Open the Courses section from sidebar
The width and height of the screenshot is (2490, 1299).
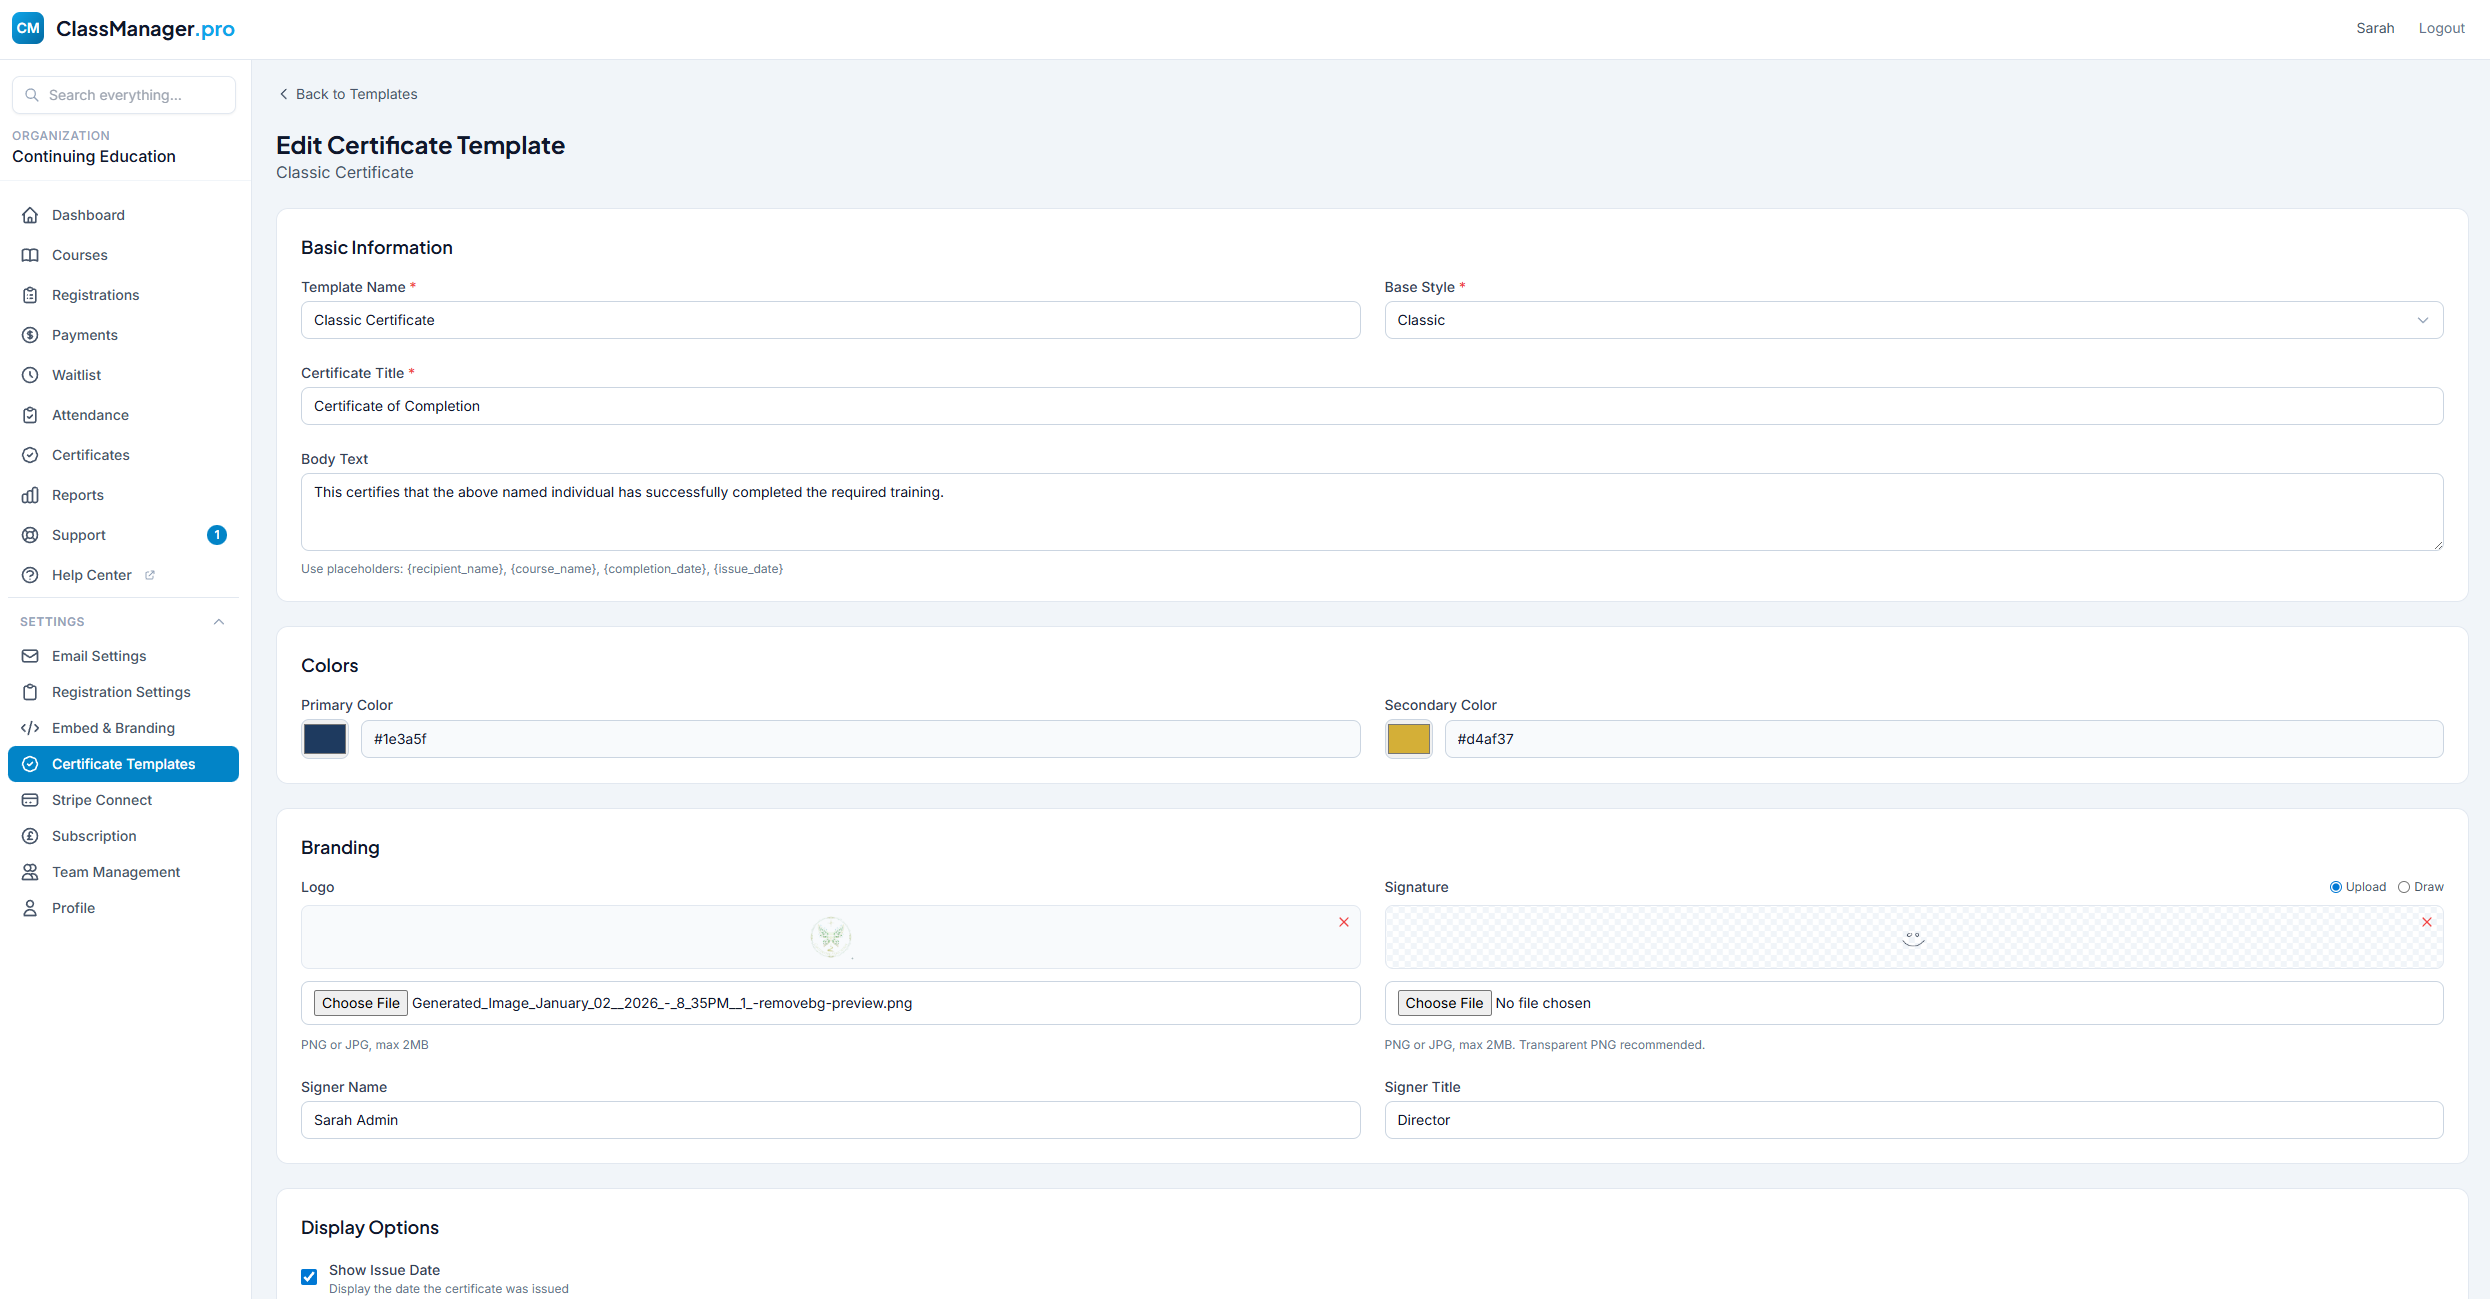coord(79,255)
